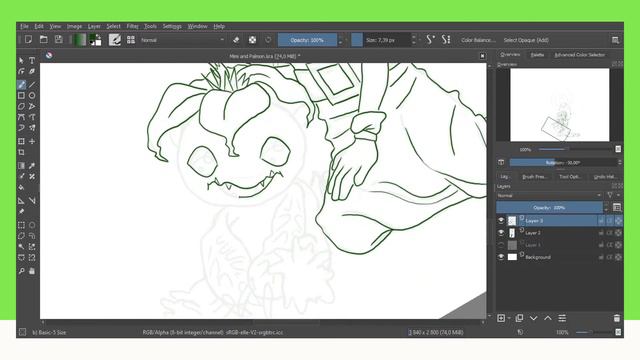This screenshot has width=640, height=360.
Task: Select the Text tool in toolbox
Action: coord(32,60)
